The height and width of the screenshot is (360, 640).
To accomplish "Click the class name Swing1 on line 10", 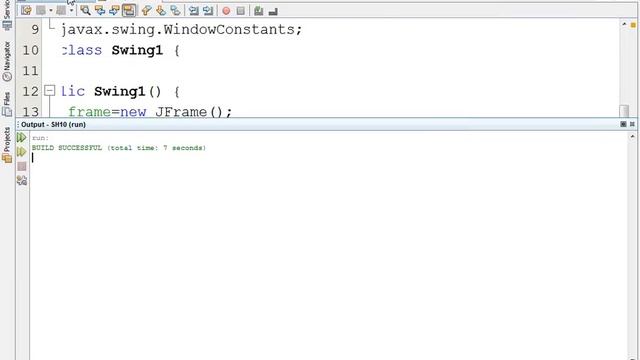I will (x=137, y=51).
